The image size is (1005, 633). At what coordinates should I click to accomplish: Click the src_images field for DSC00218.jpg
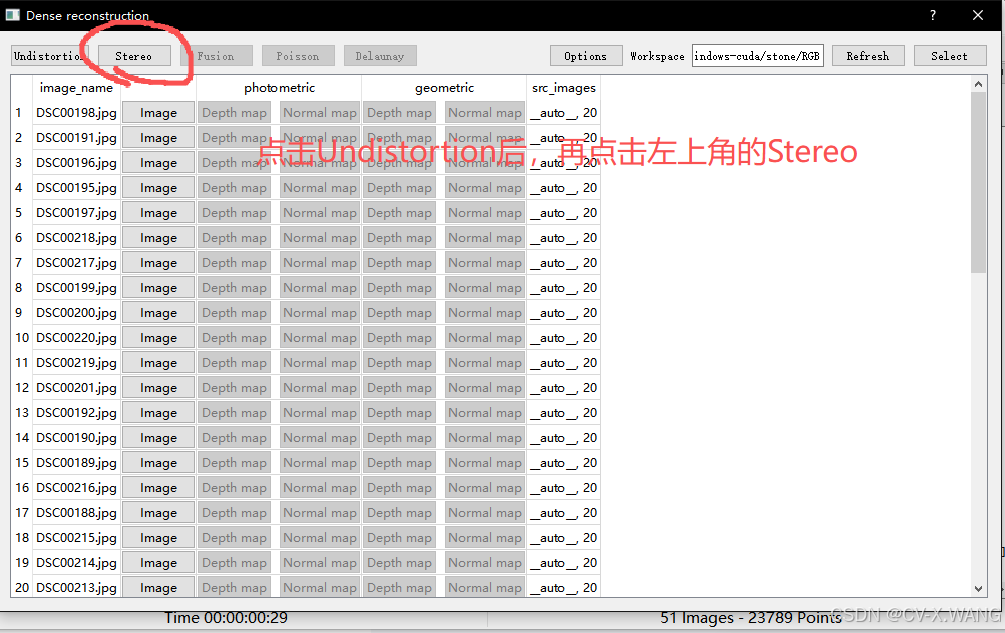[x=562, y=237]
